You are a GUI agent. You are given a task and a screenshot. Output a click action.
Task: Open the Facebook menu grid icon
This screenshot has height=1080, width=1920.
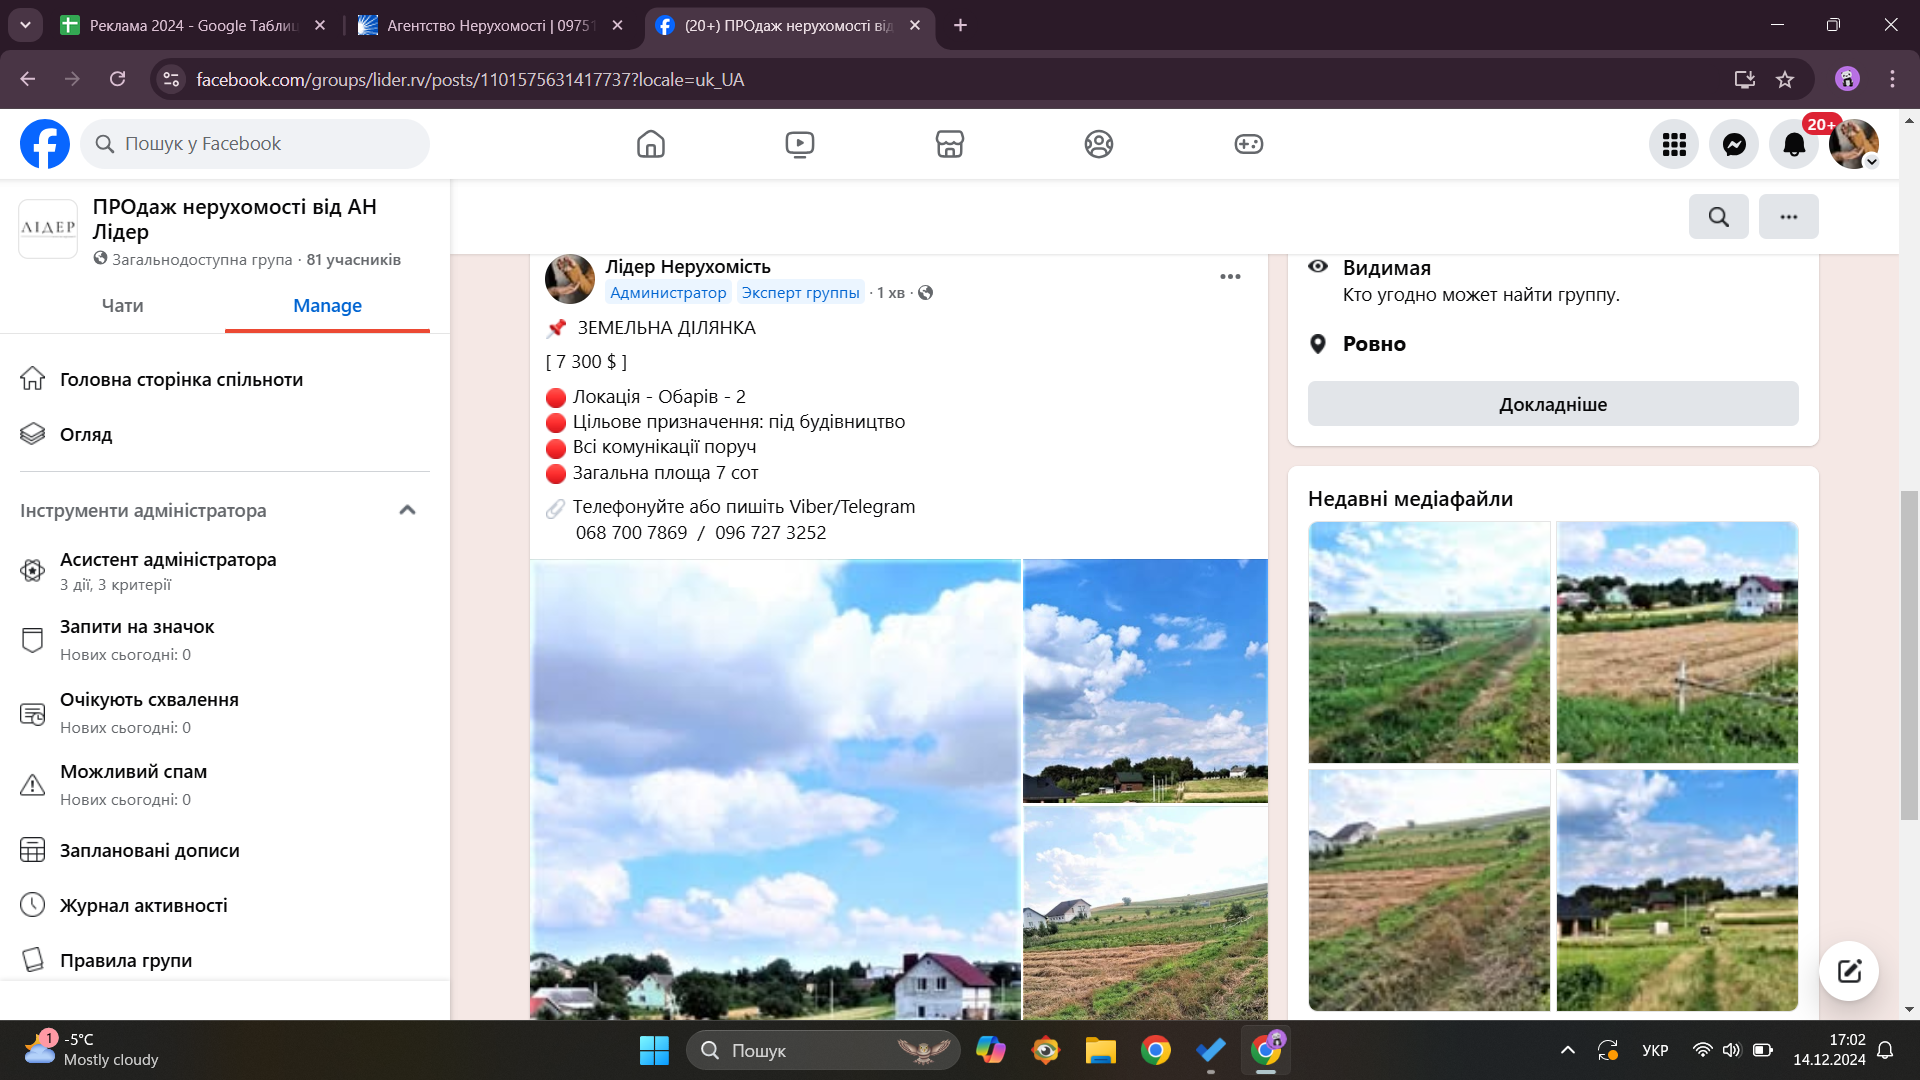1674,144
